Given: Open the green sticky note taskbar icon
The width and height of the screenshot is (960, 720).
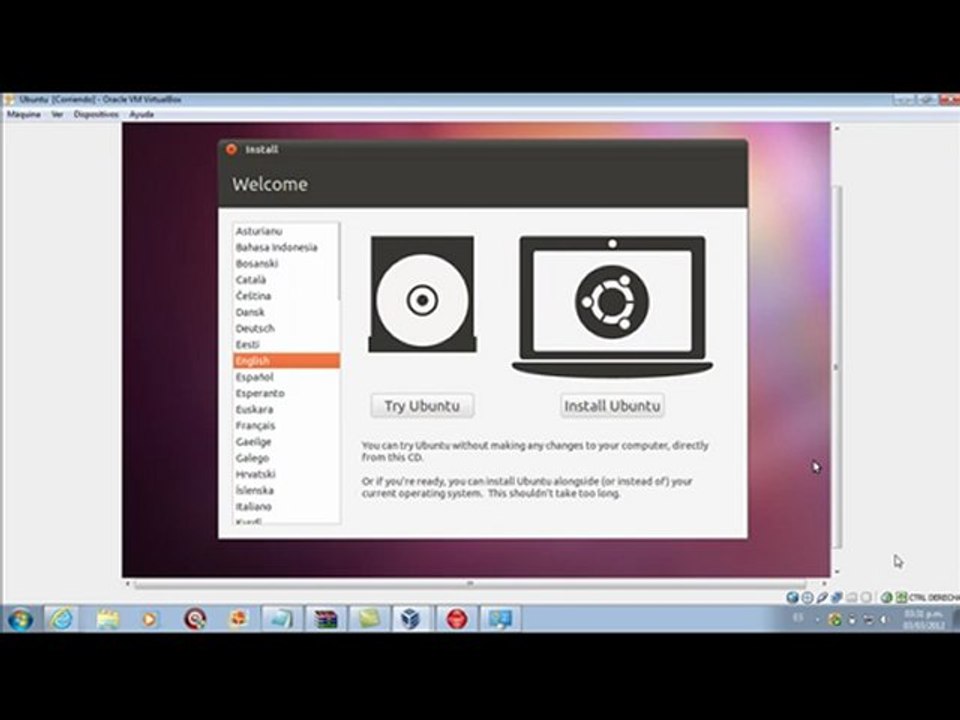Looking at the screenshot, I should point(369,620).
